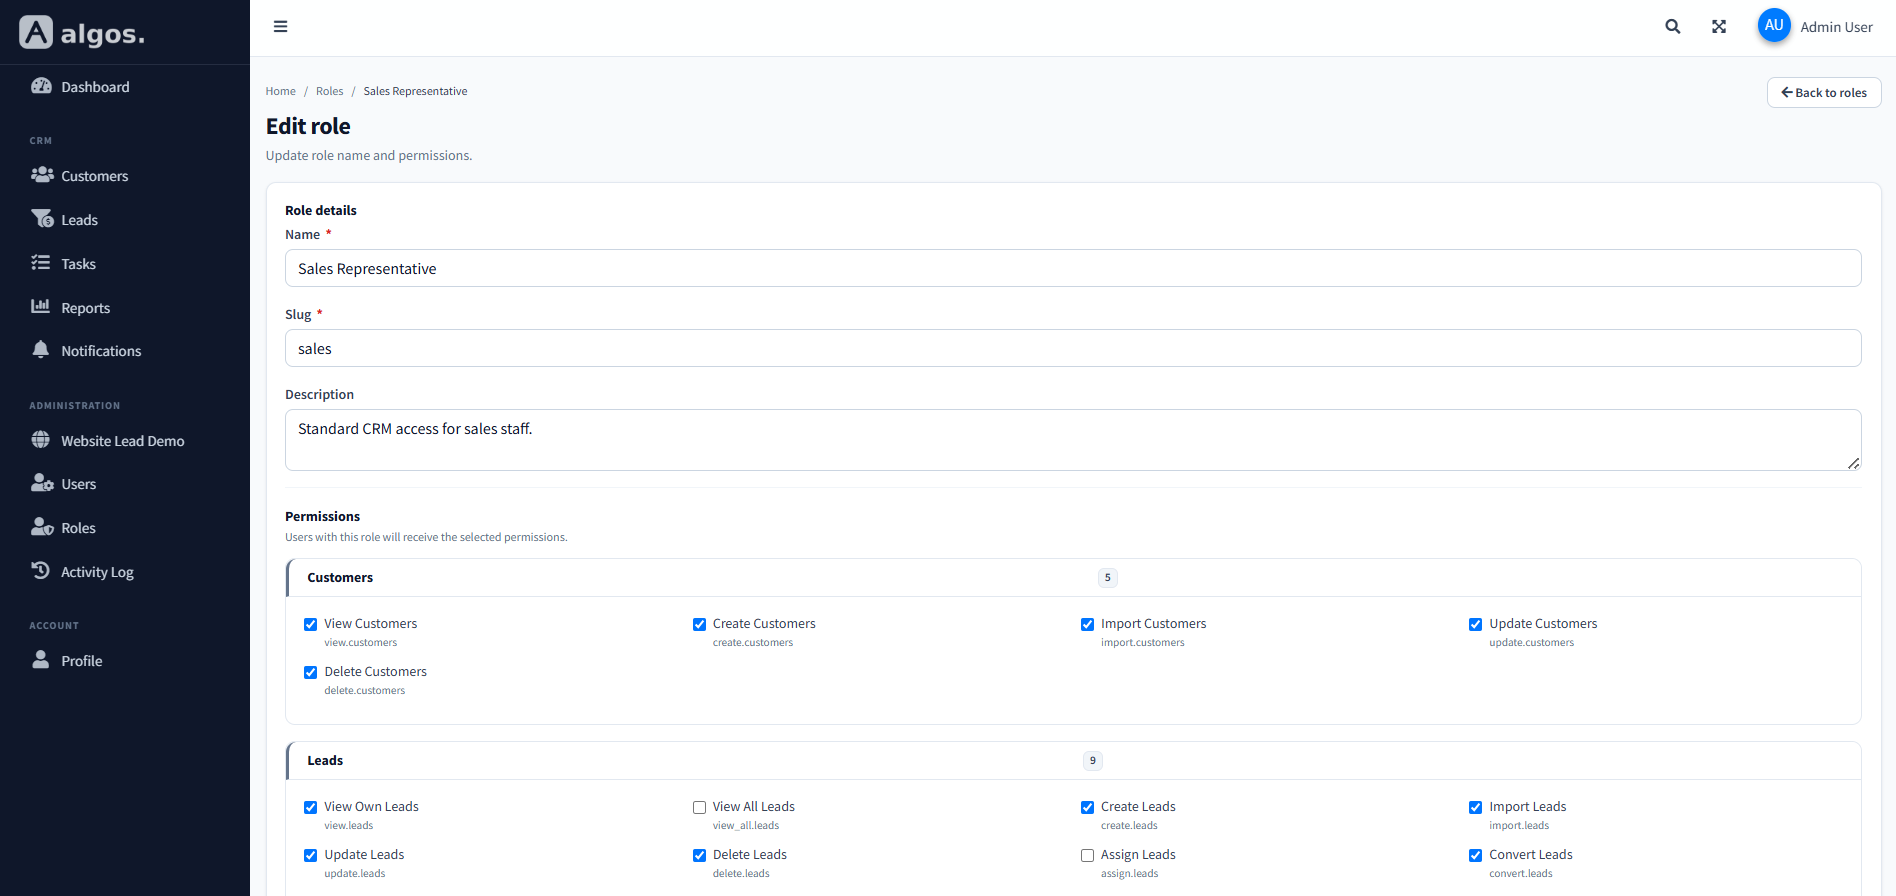This screenshot has width=1896, height=896.
Task: Click the Leads group header
Action: tap(1073, 761)
